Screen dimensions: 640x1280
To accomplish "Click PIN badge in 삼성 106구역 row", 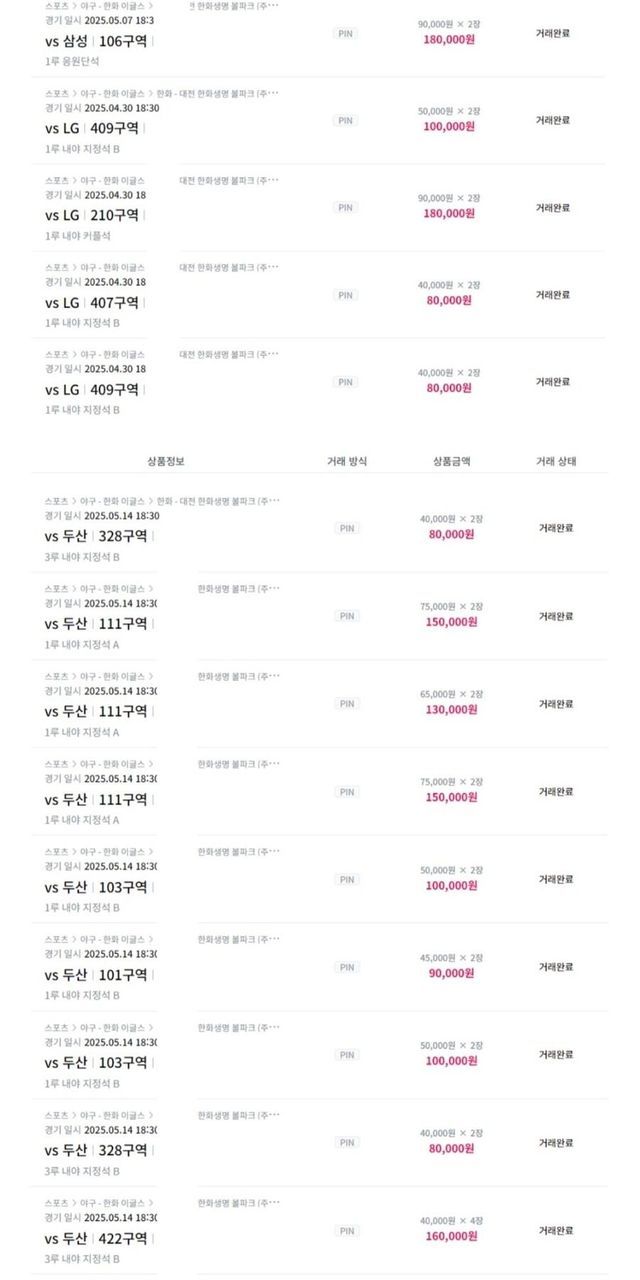I will [346, 33].
